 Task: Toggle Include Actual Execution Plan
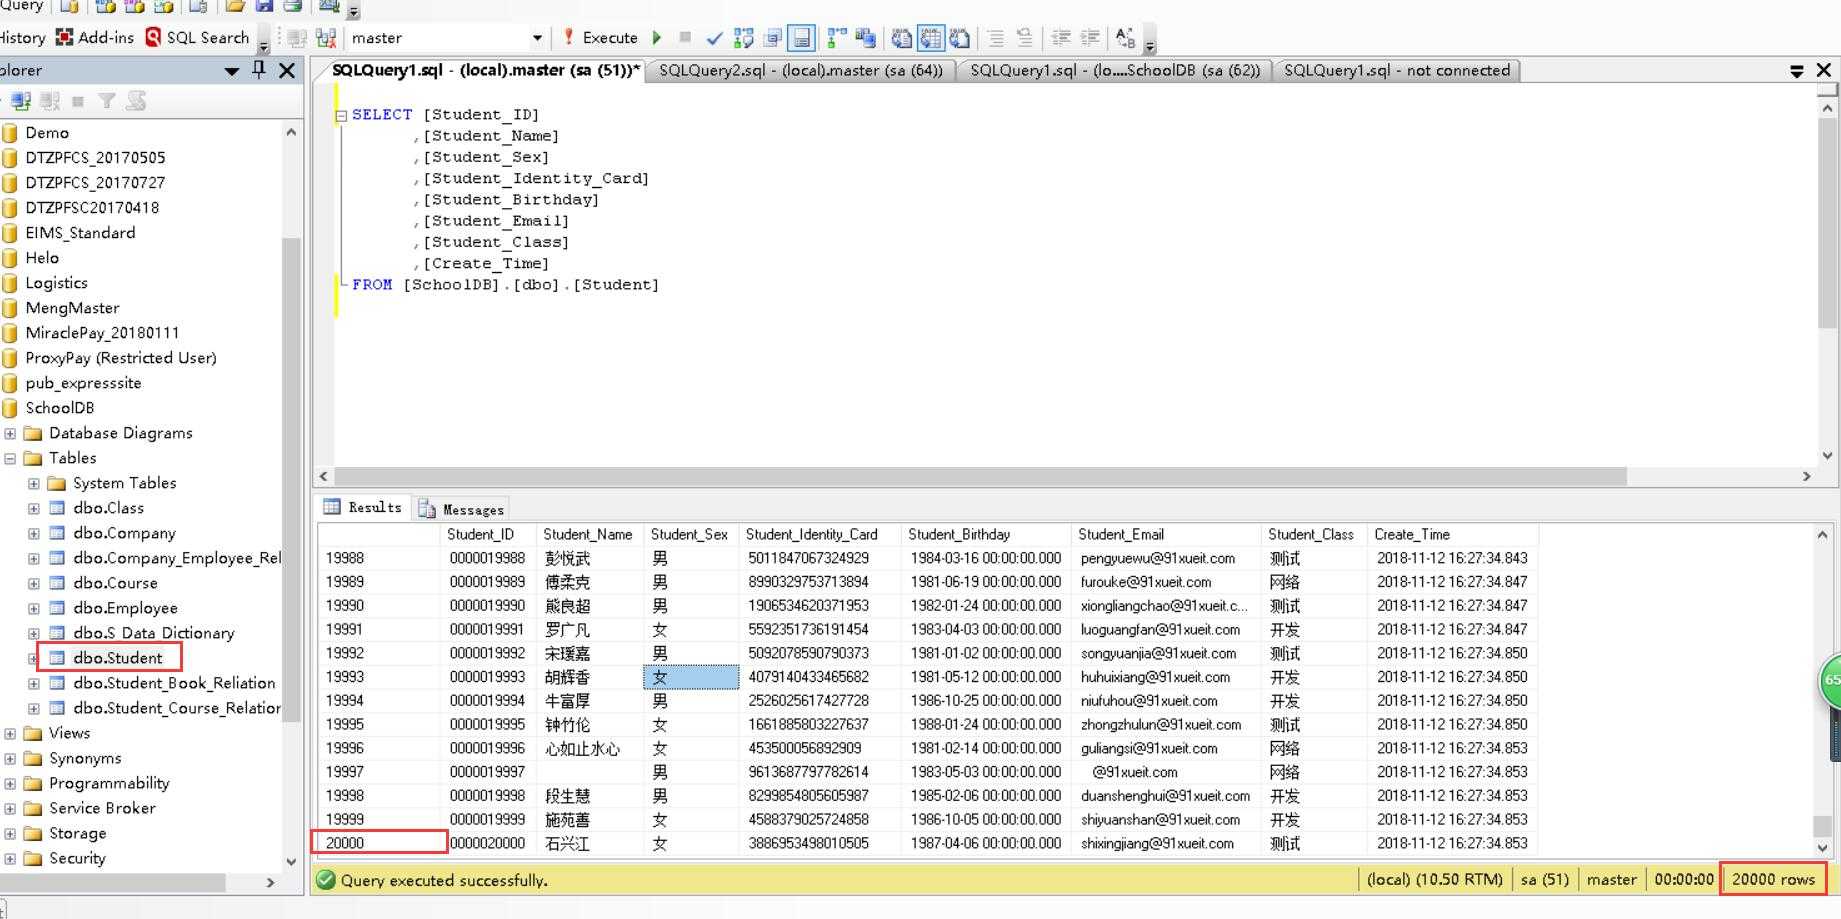coord(837,38)
